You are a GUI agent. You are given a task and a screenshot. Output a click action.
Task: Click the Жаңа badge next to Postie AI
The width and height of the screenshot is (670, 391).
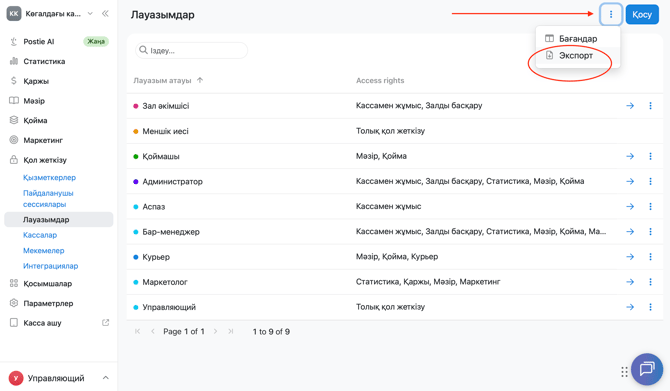(x=96, y=41)
